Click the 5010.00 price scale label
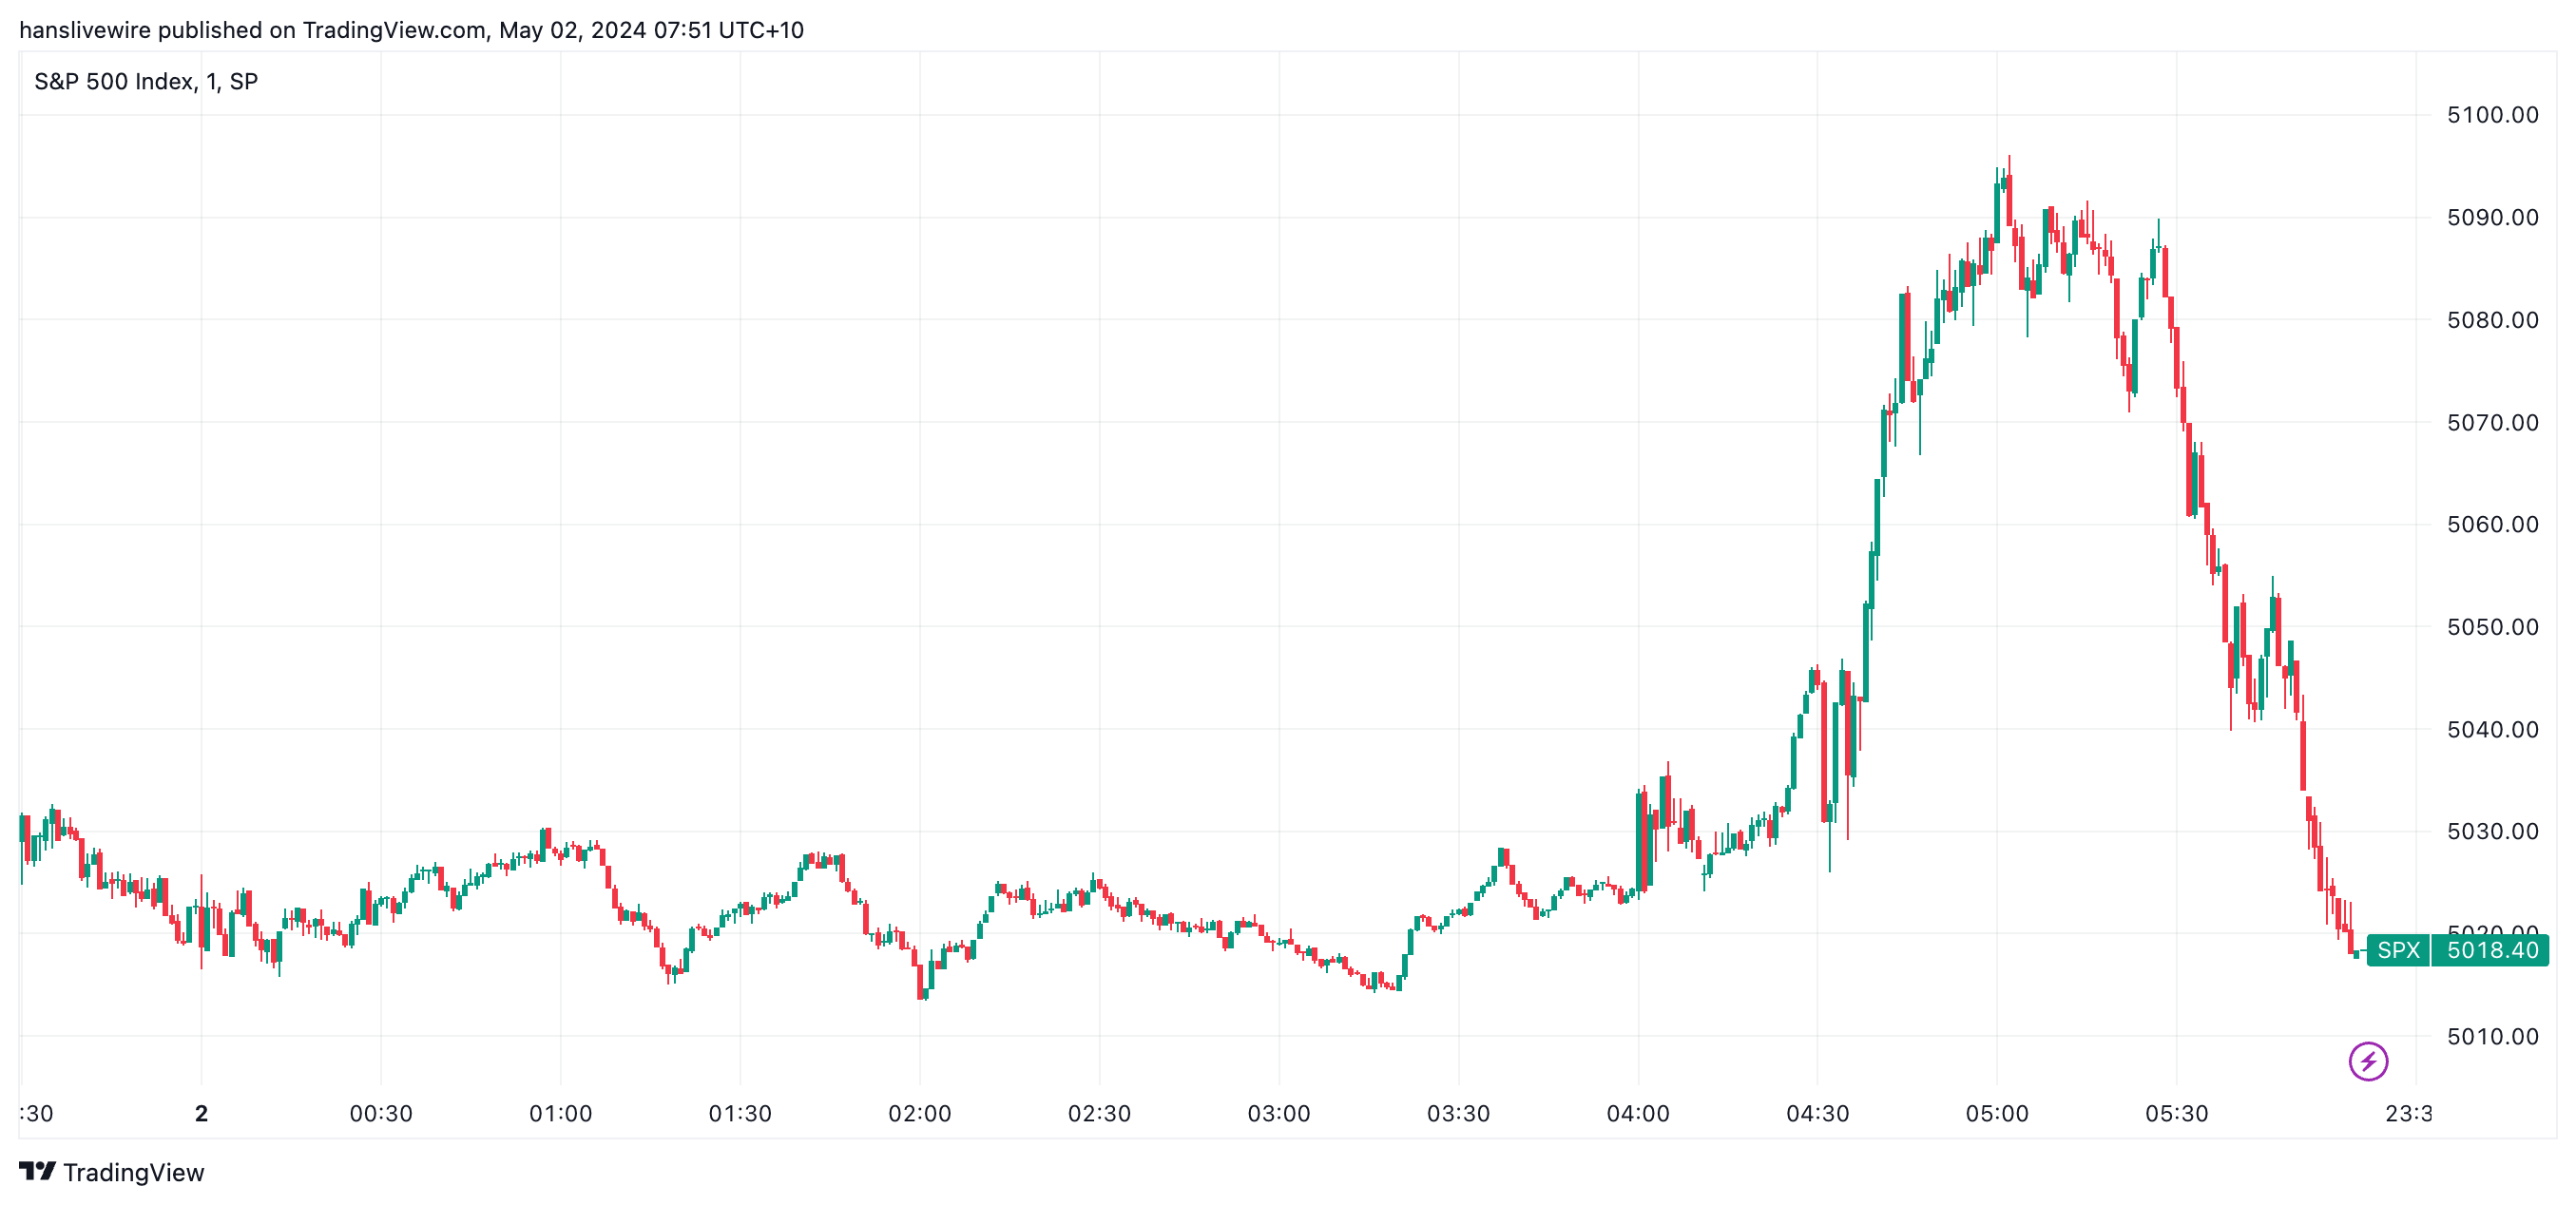The height and width of the screenshot is (1205, 2576). point(2492,1036)
